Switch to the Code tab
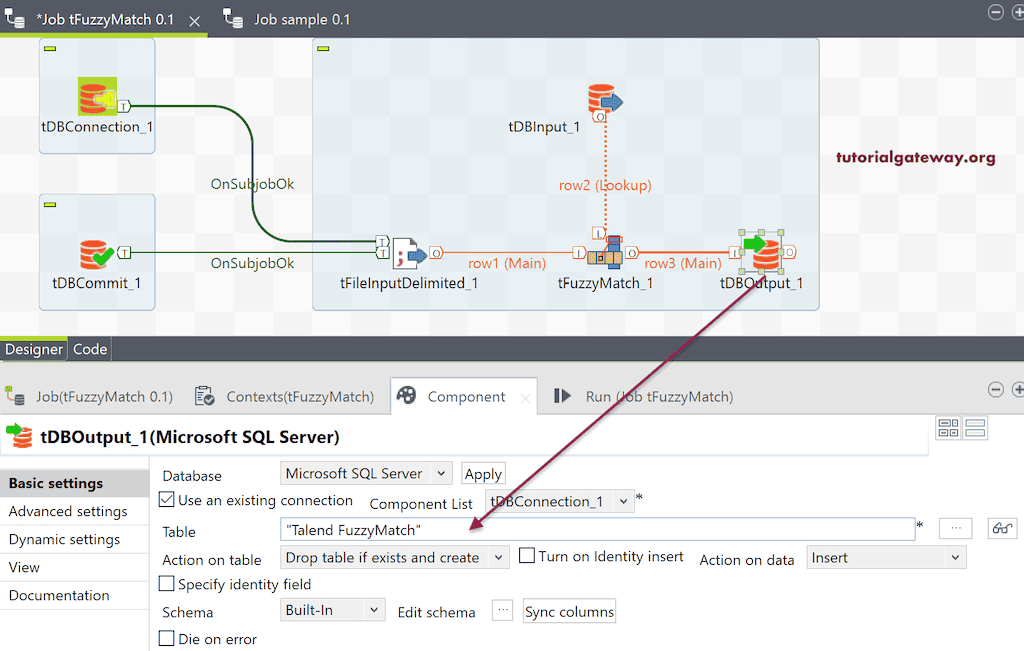The image size is (1024, 651). [90, 349]
